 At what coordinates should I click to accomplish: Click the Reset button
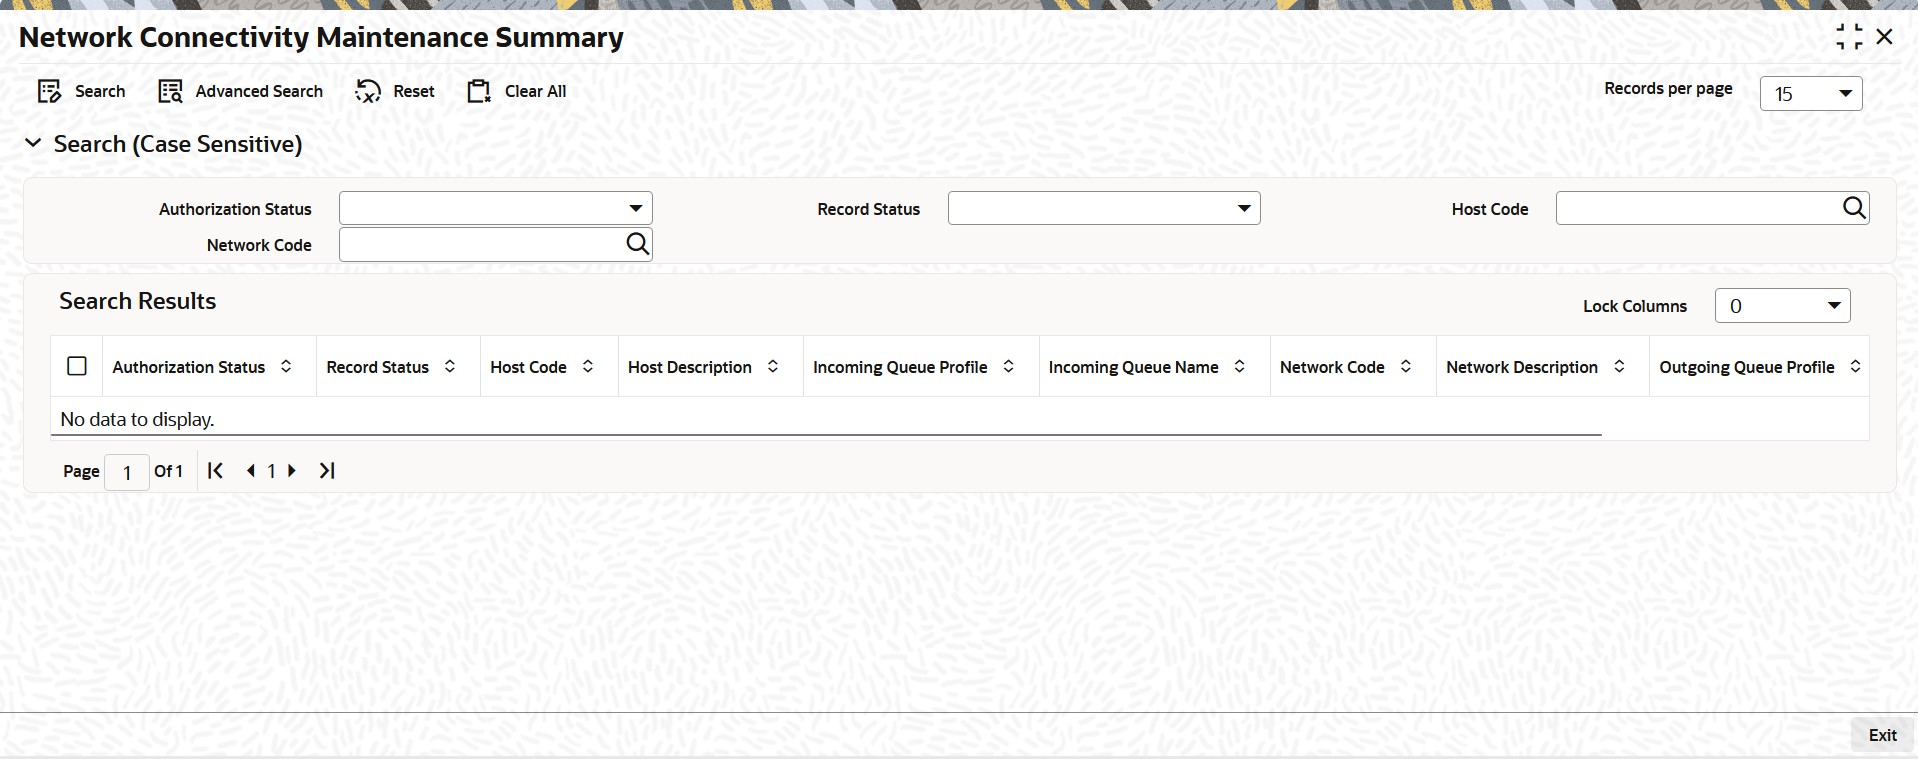[395, 91]
